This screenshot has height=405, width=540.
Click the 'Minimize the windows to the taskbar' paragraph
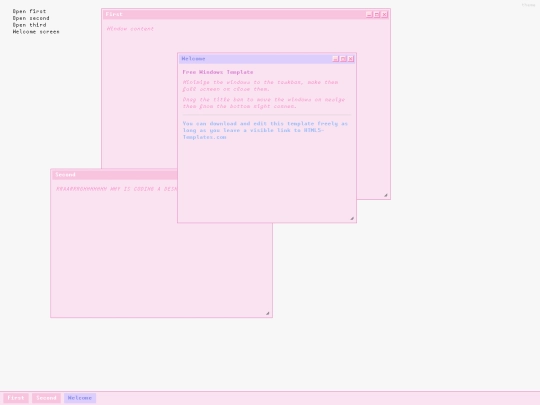coord(260,86)
